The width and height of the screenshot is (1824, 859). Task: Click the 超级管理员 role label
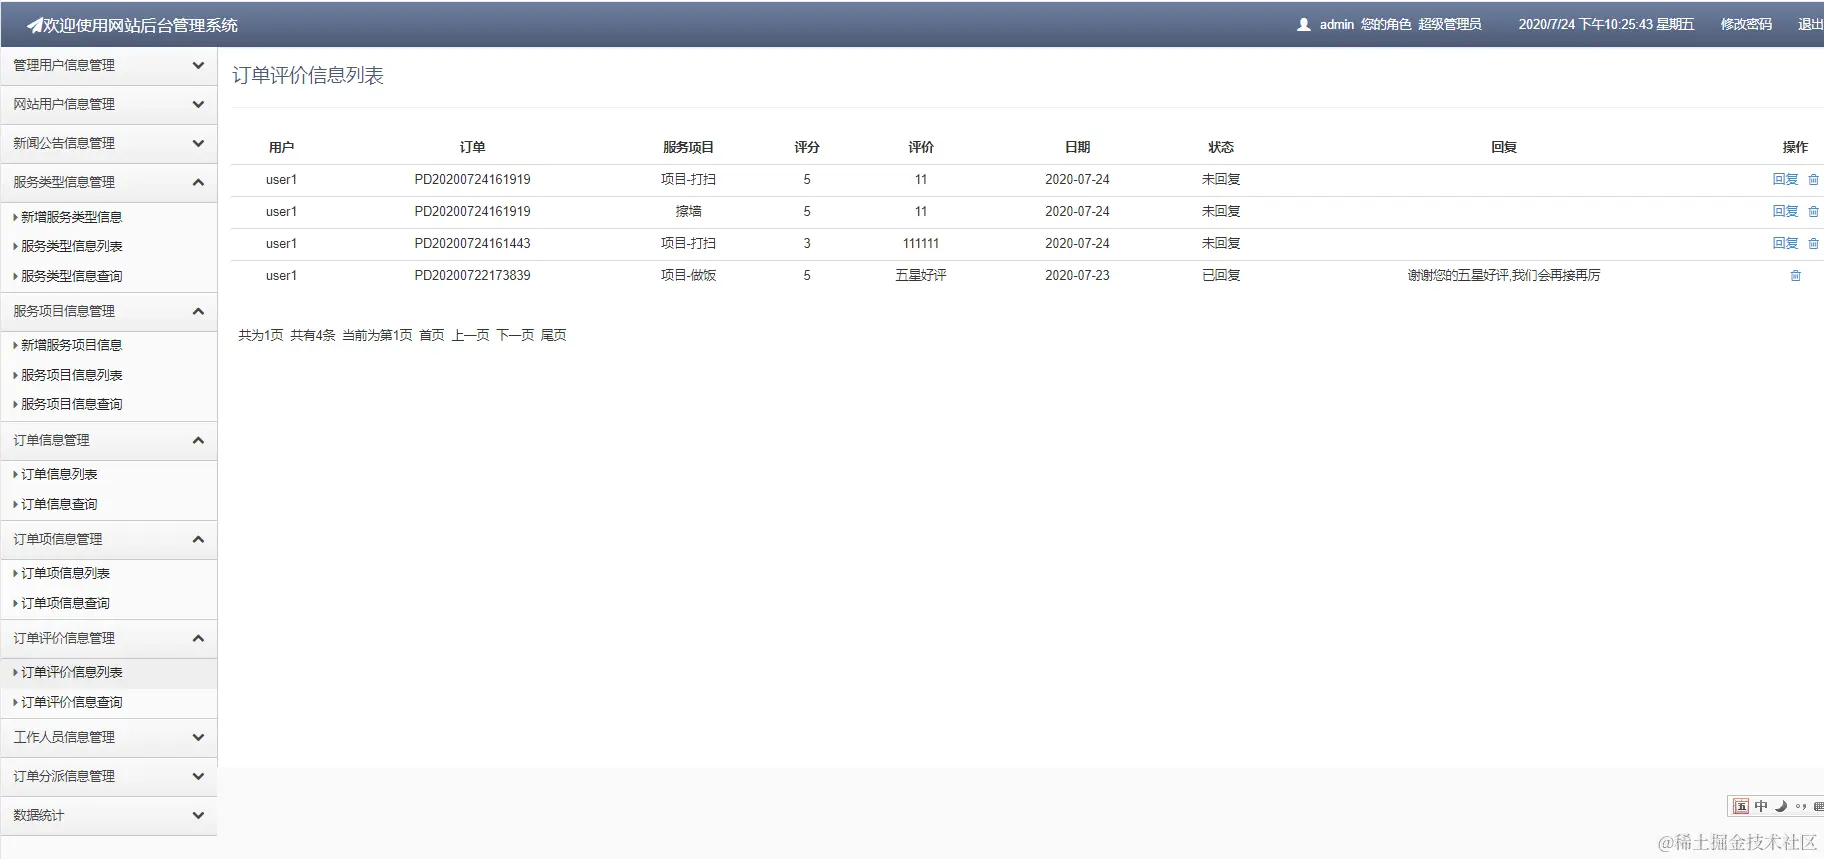pos(1449,25)
